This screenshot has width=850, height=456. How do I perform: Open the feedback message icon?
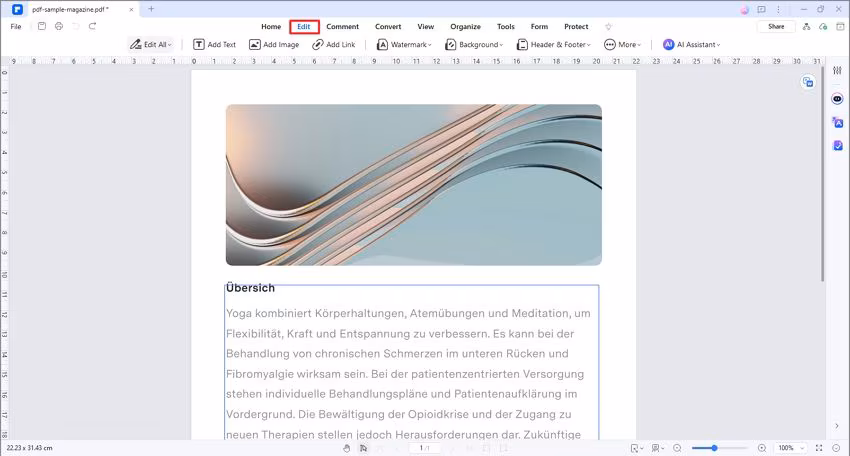click(x=761, y=10)
